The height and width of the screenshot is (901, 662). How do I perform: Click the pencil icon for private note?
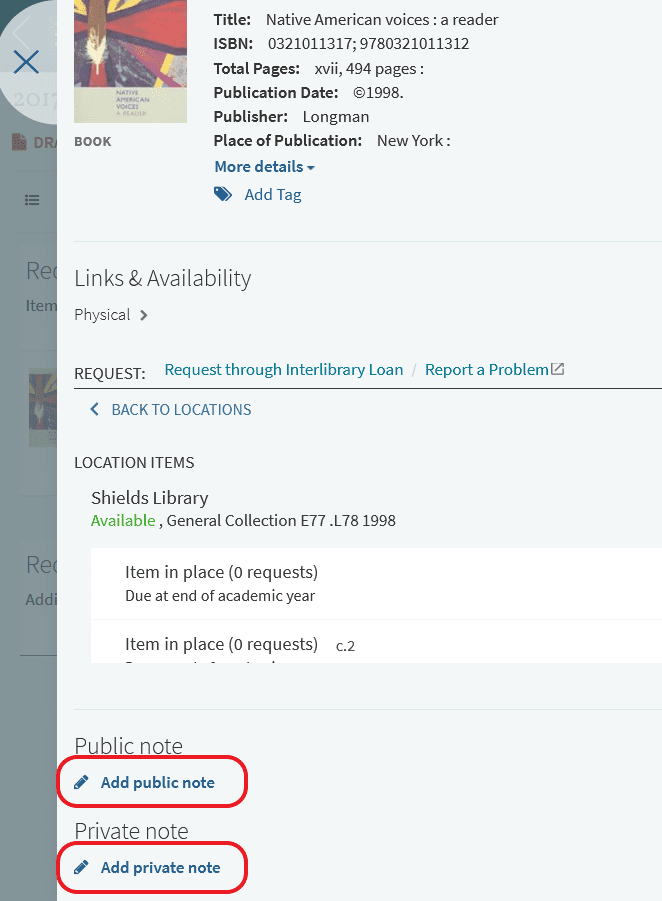pos(82,867)
